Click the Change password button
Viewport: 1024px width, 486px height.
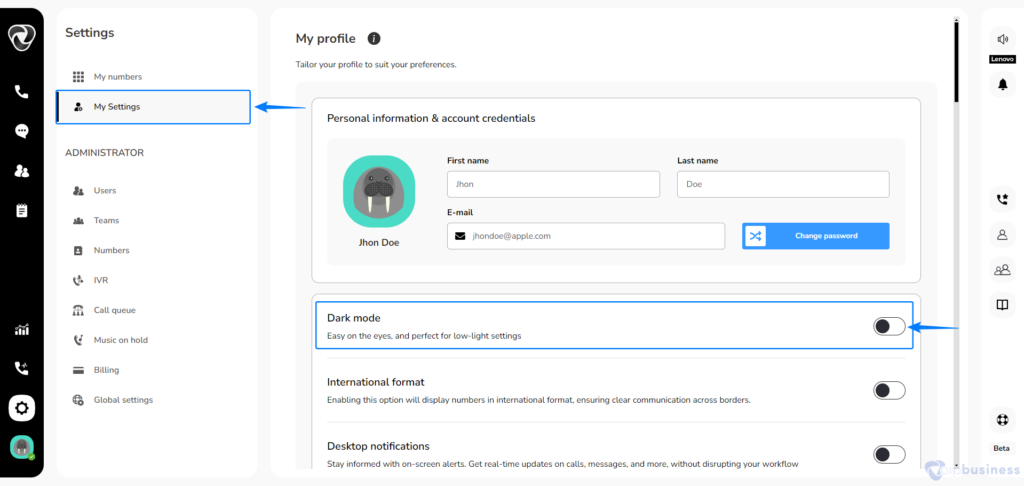coord(816,236)
